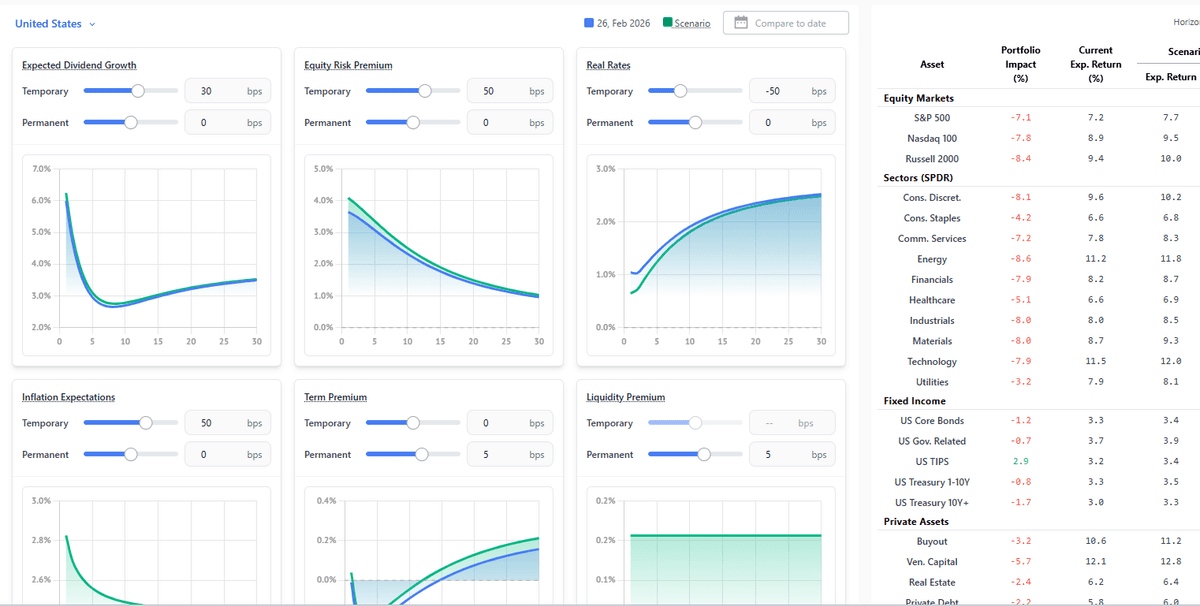Click the Compare to date field
Viewport: 1200px width, 606px height.
(x=790, y=24)
